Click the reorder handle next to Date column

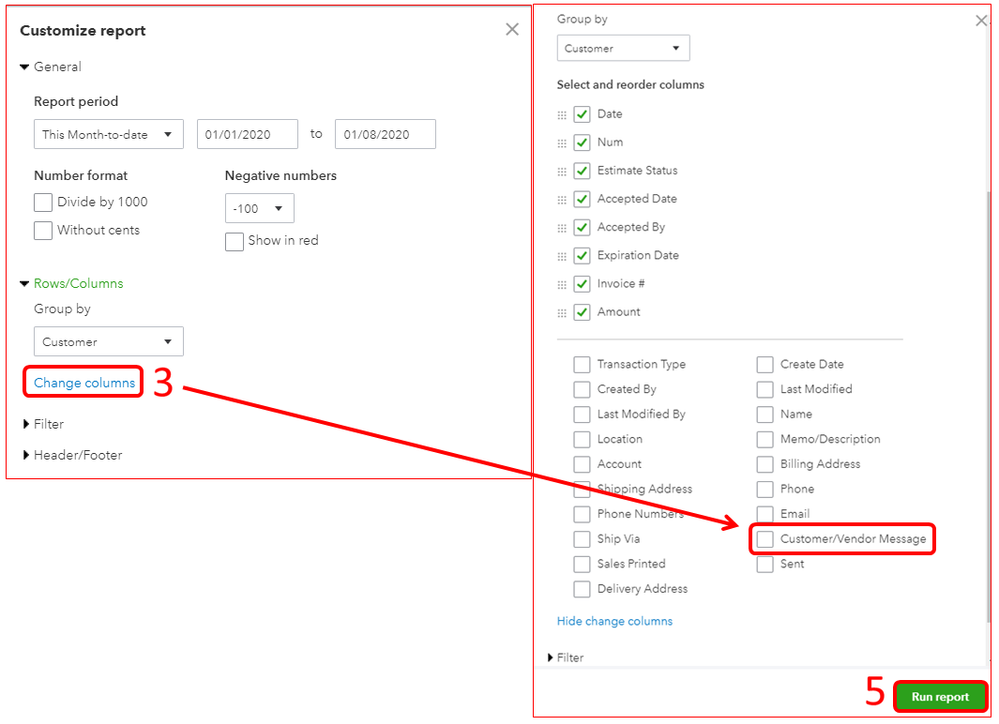562,114
